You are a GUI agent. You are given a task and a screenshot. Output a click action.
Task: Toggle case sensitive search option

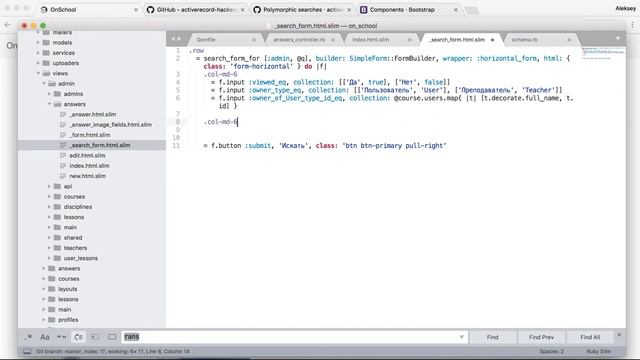pos(45,337)
